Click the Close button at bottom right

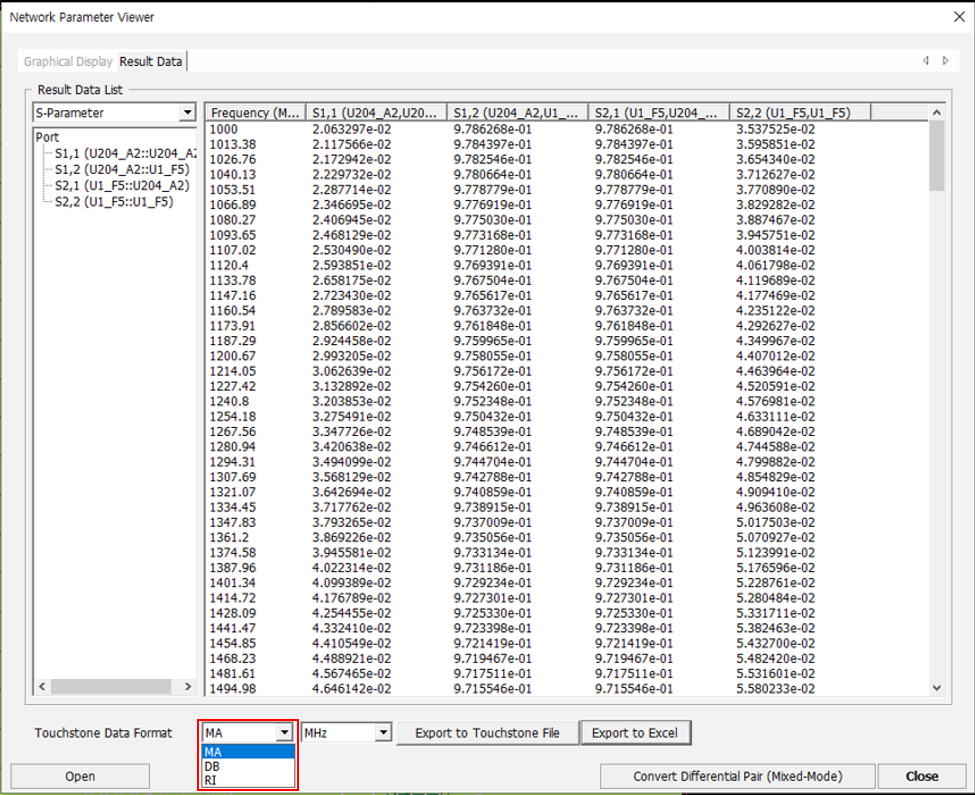coord(921,776)
